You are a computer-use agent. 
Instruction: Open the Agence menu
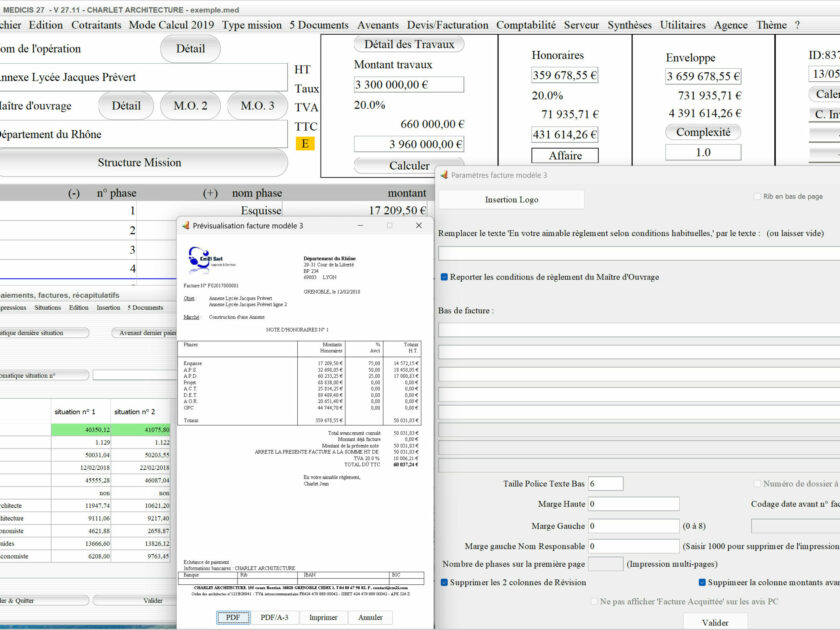pyautogui.click(x=730, y=25)
